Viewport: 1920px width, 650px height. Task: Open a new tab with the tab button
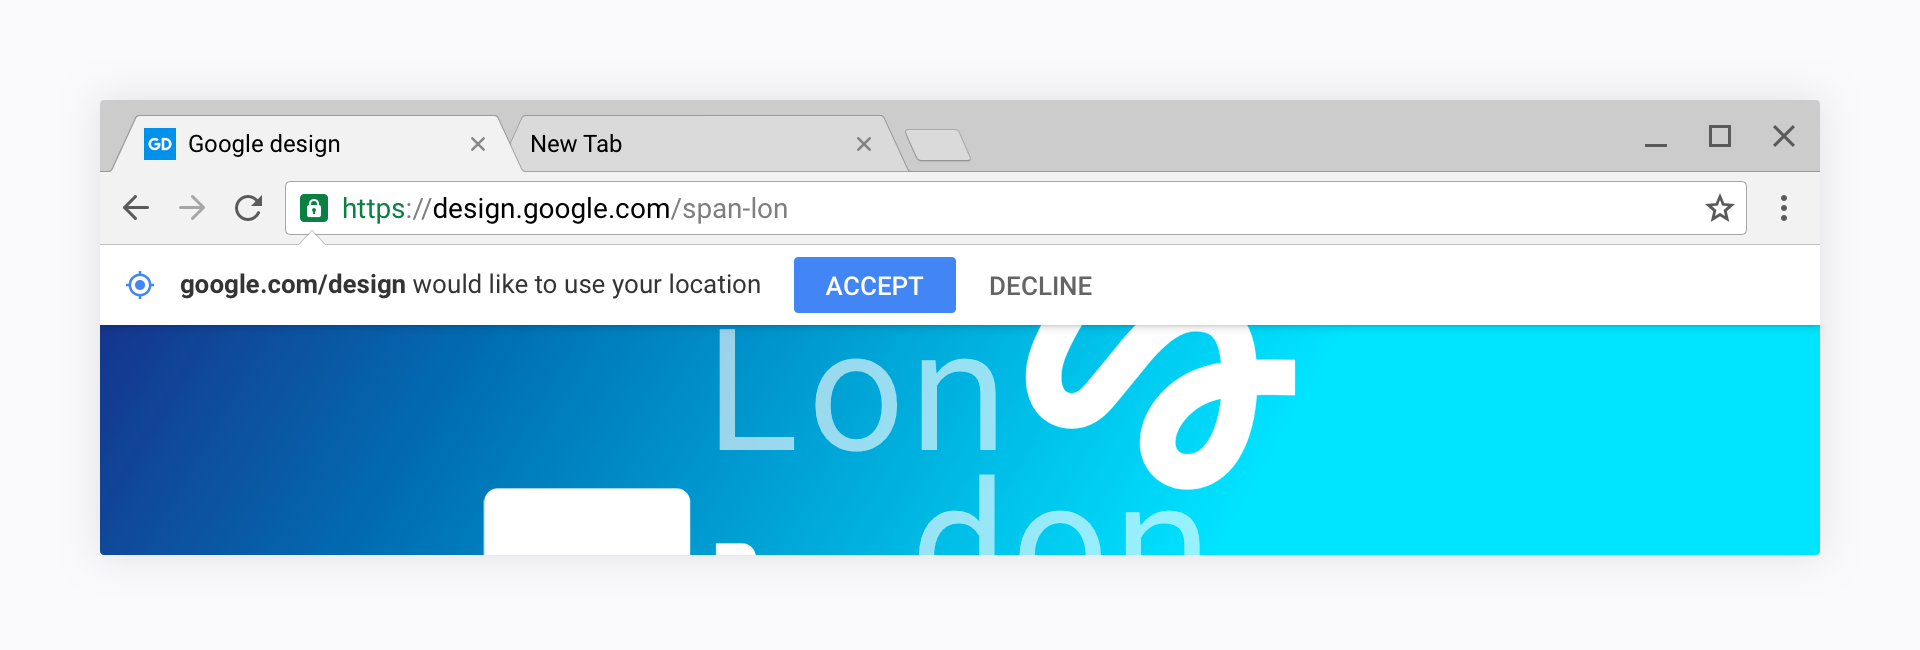[938, 145]
